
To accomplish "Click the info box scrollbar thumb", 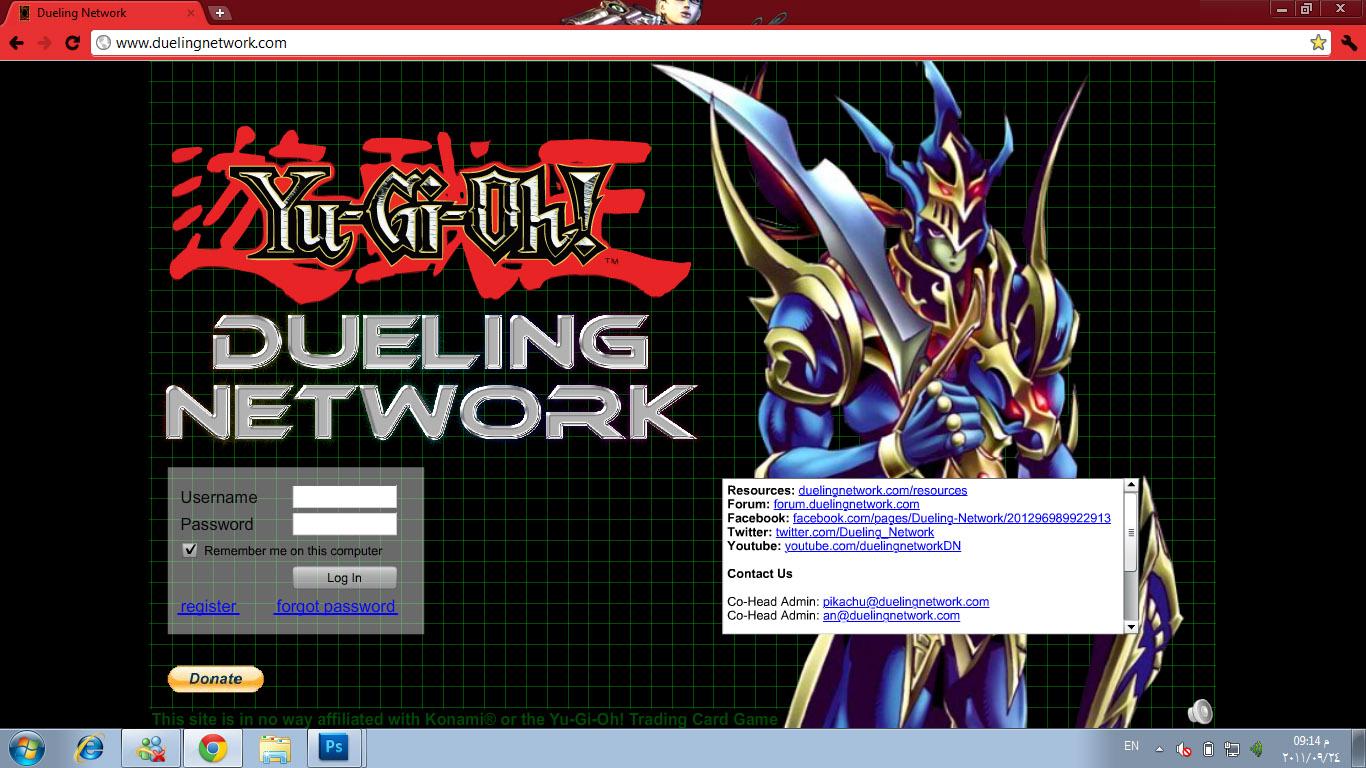I will tap(1131, 532).
